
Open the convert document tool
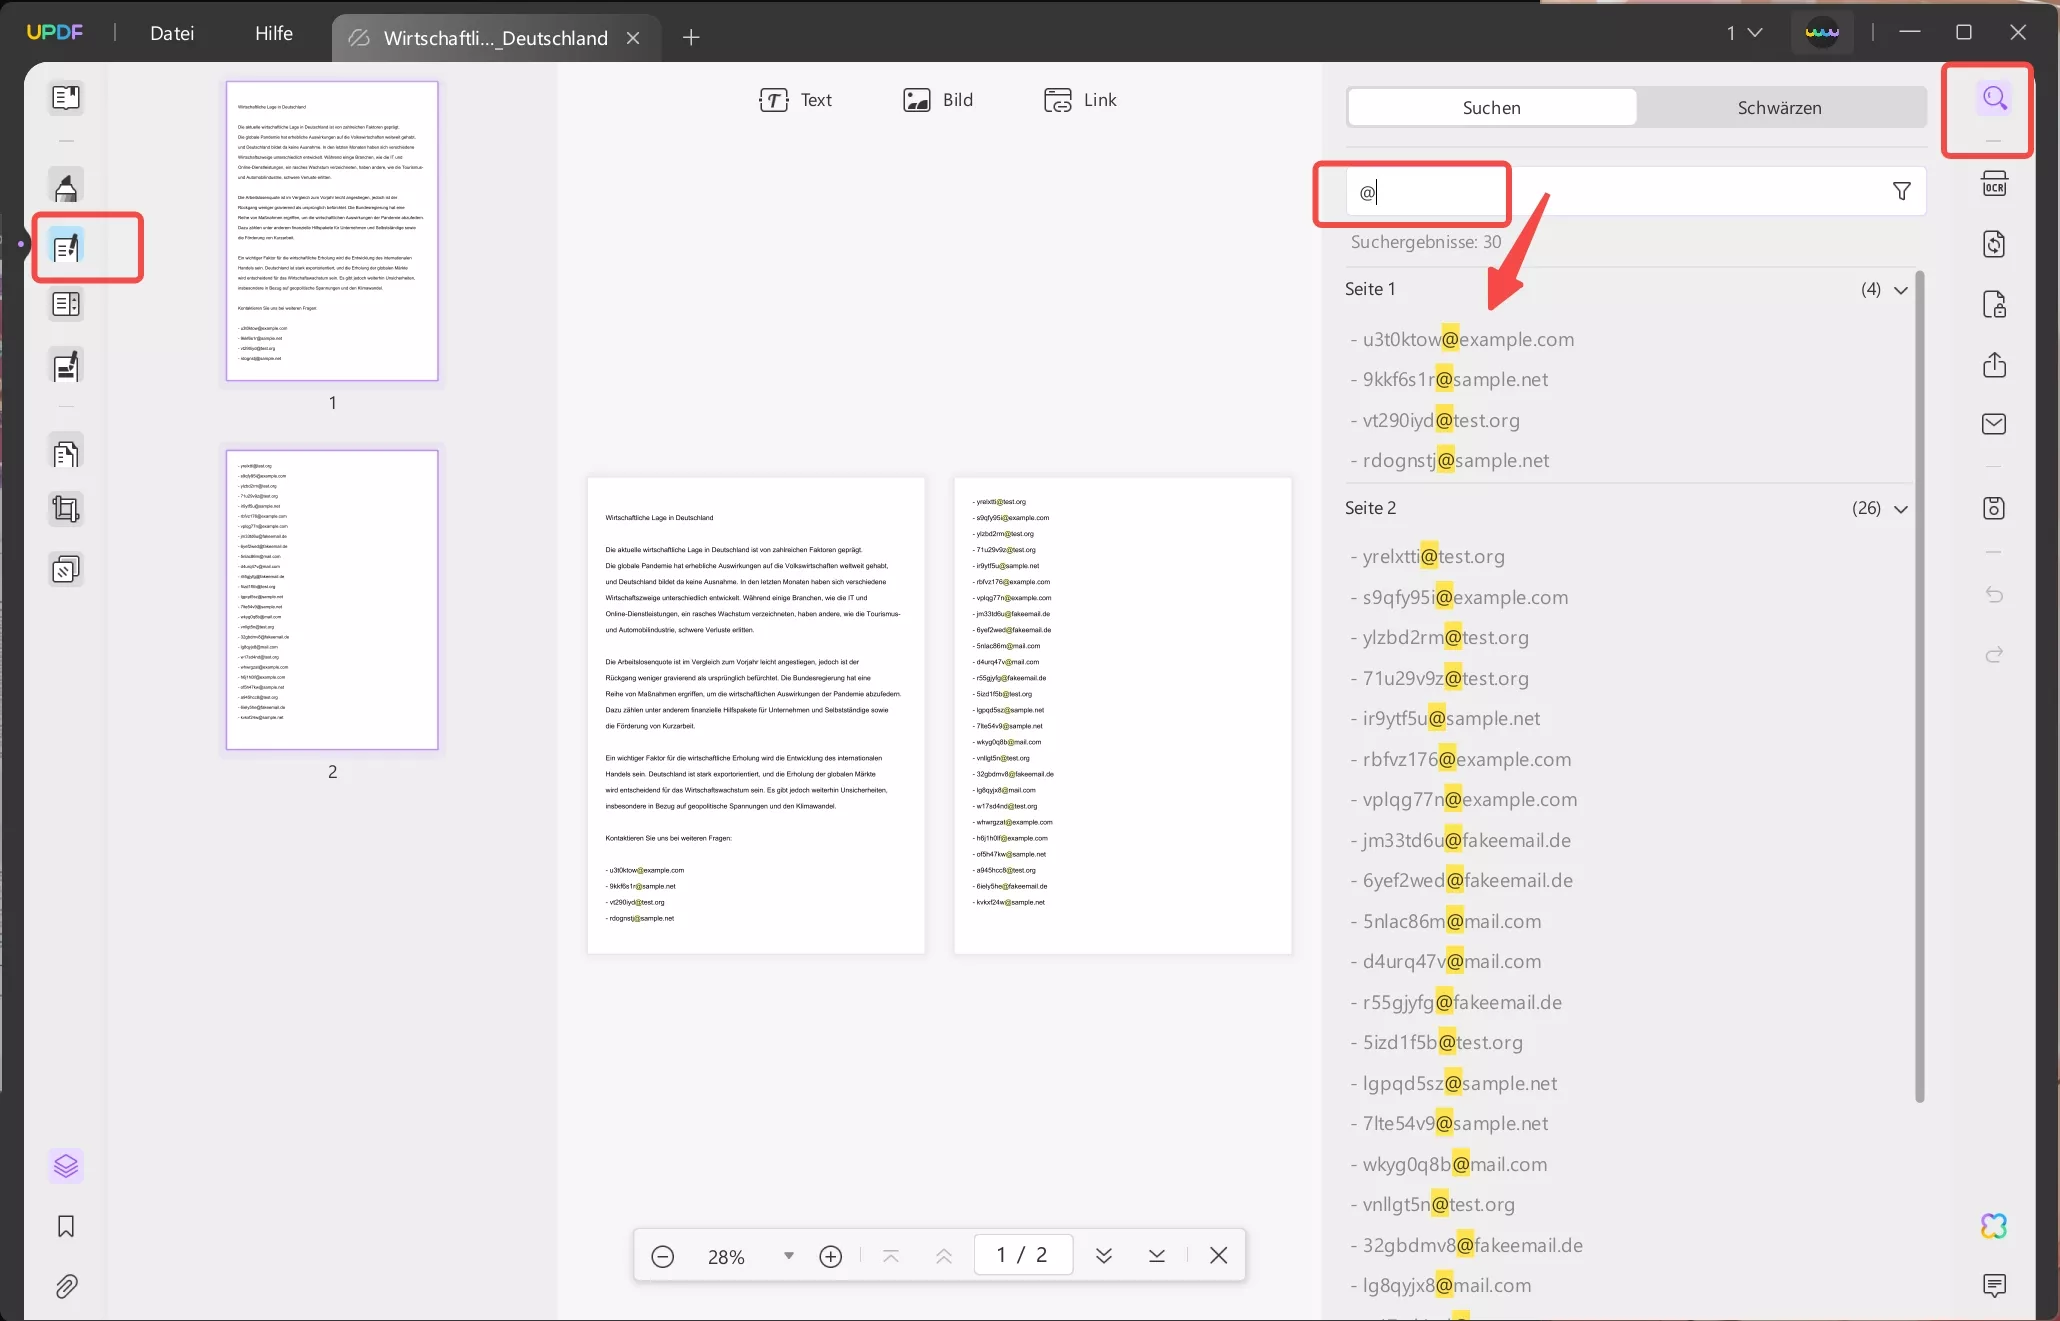pos(1995,244)
